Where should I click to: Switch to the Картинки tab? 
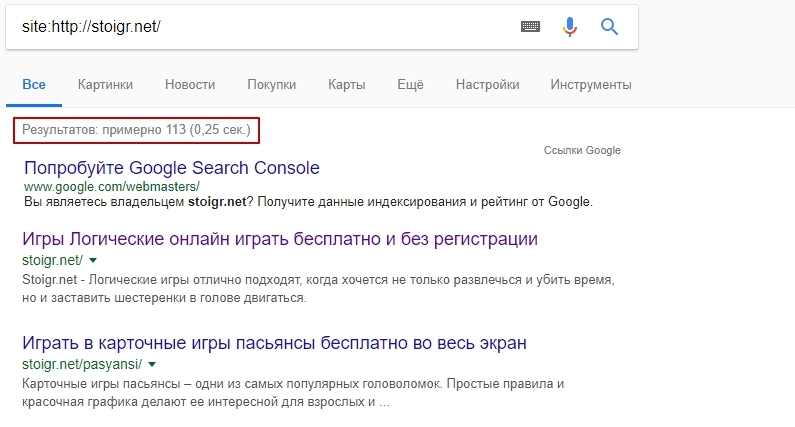click(x=105, y=85)
